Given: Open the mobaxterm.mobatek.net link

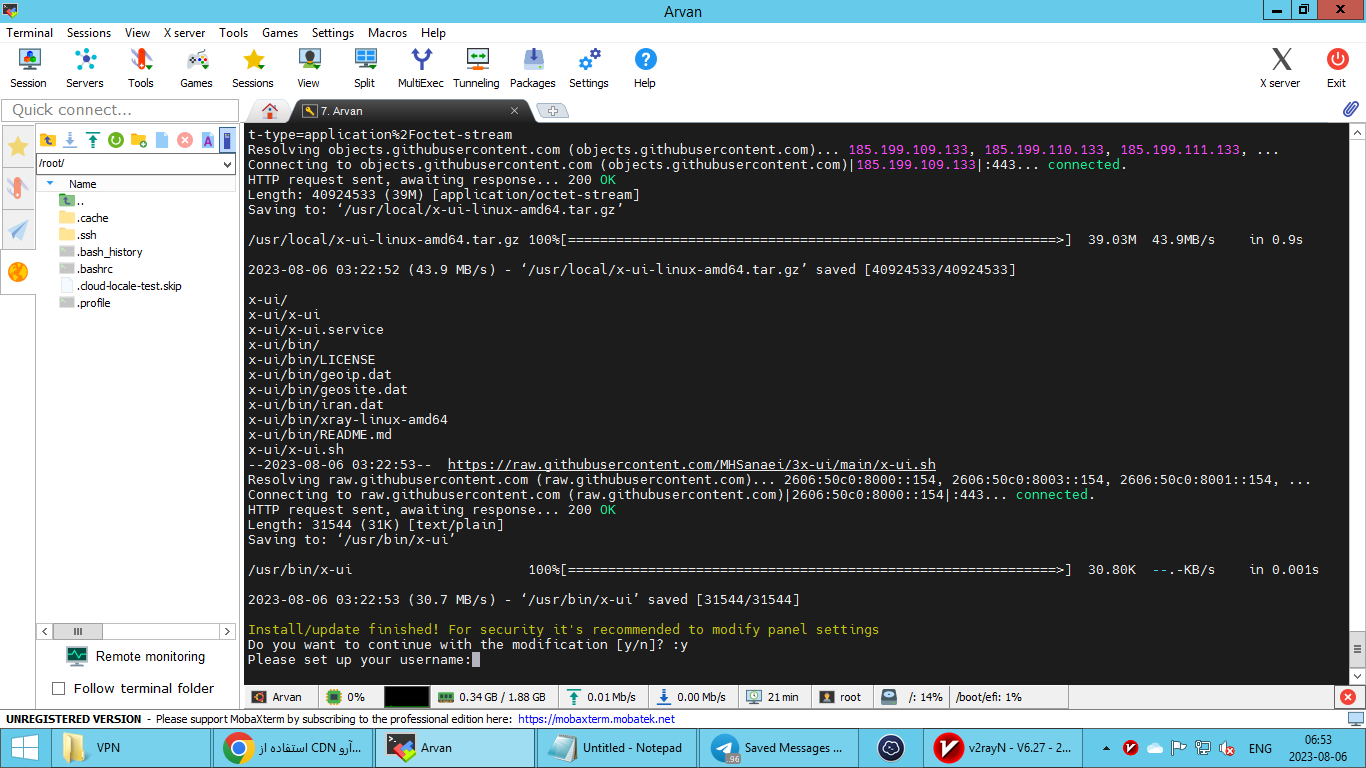Looking at the screenshot, I should (x=596, y=719).
